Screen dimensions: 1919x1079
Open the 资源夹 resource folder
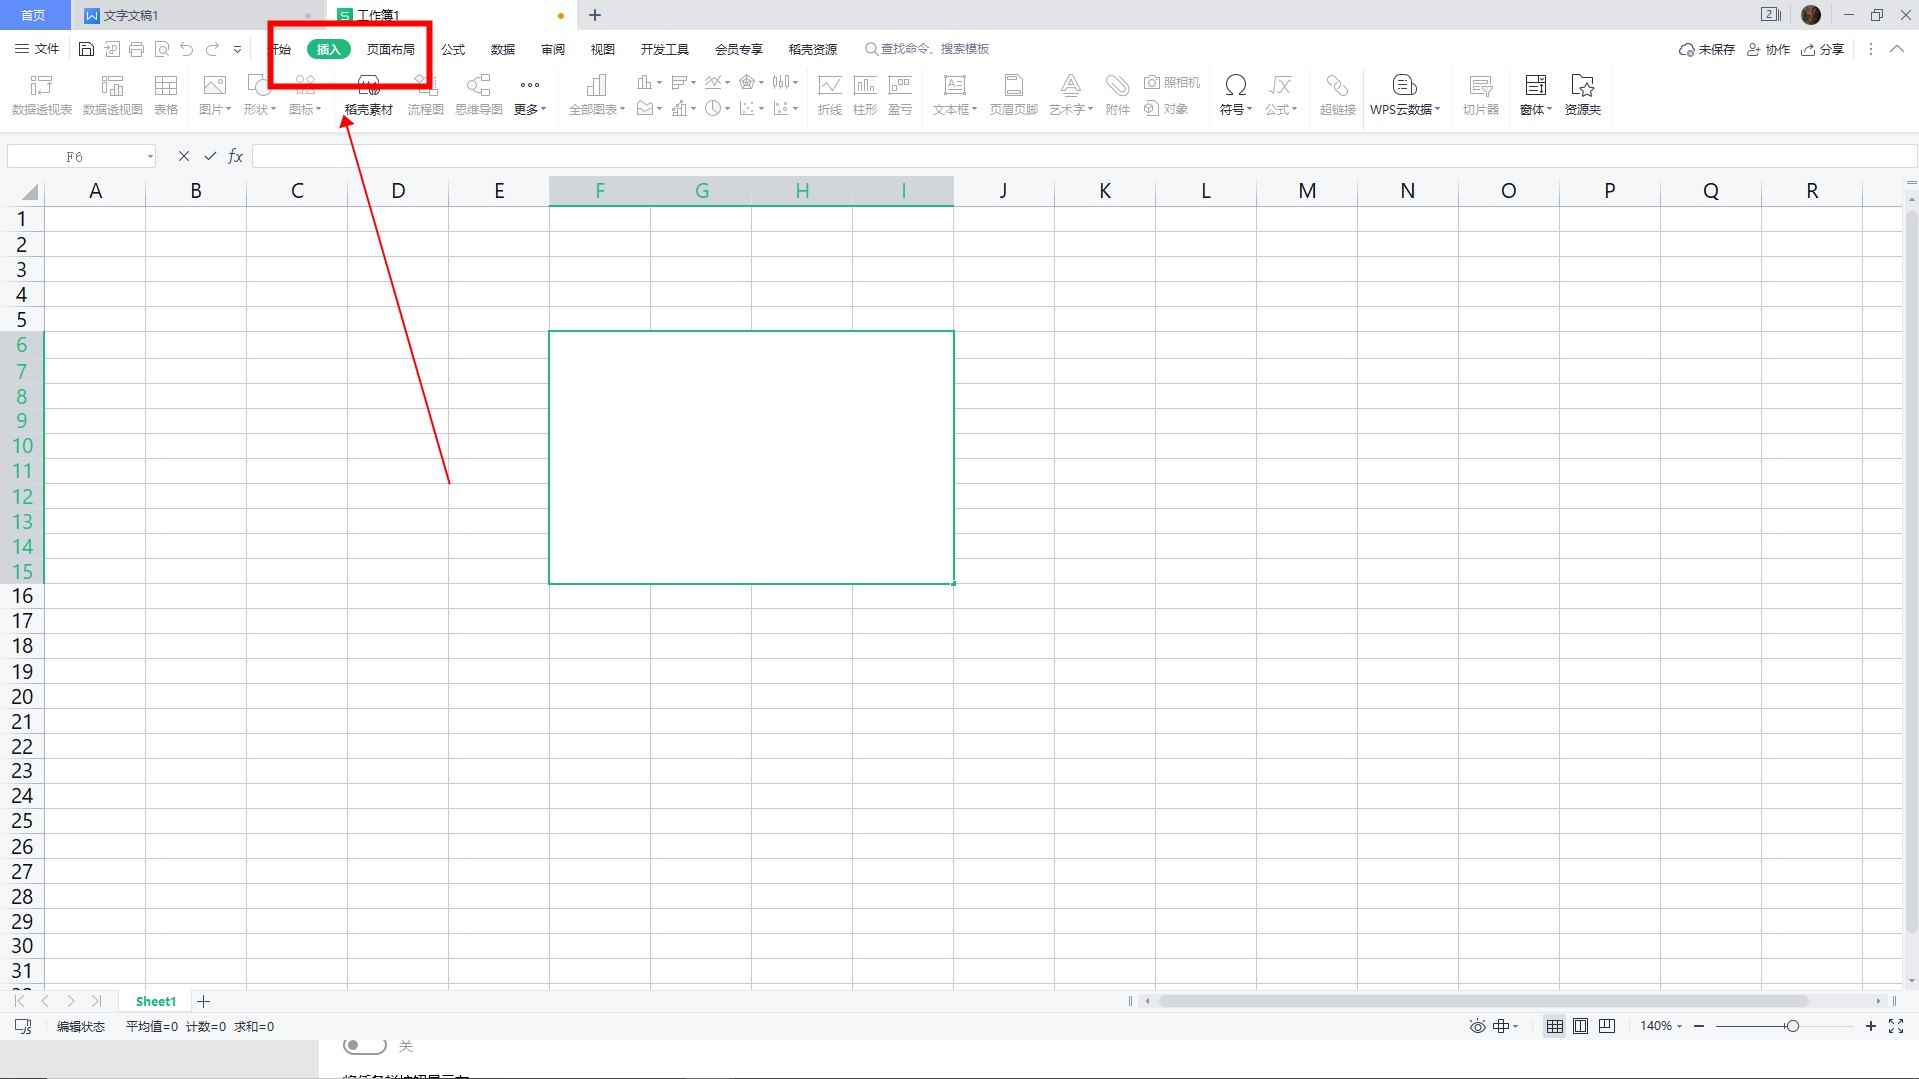pyautogui.click(x=1582, y=95)
